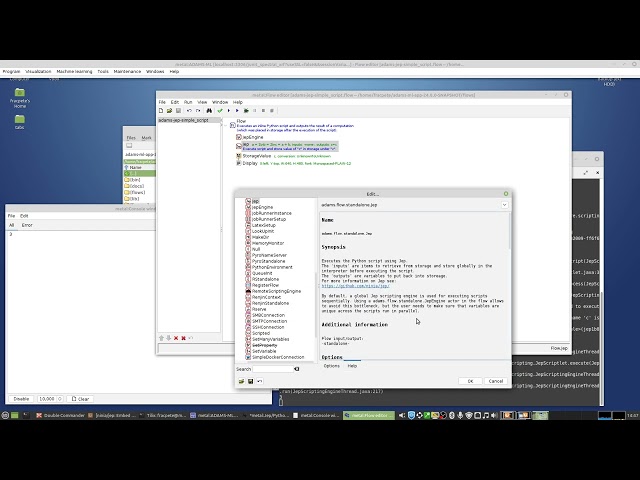Click the save disk icon in Edit dialog

pyautogui.click(x=250, y=381)
